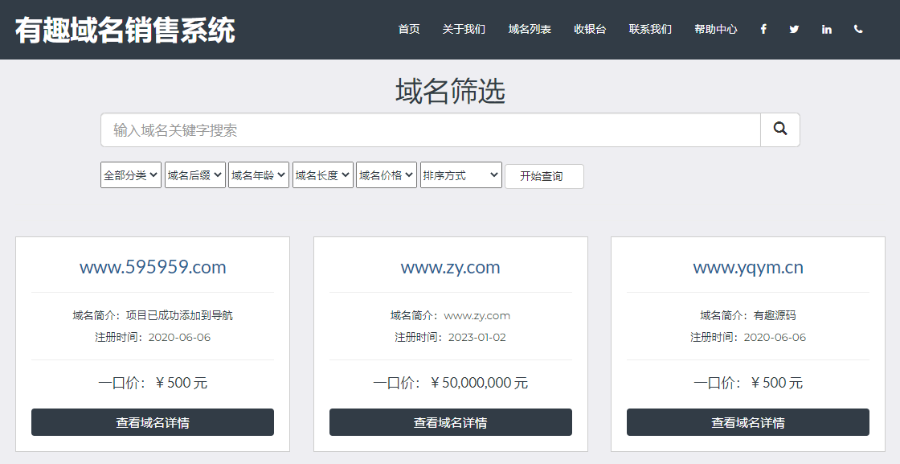The height and width of the screenshot is (464, 900).
Task: Click 域名简介：www.zy.com description text
Action: click(x=451, y=315)
